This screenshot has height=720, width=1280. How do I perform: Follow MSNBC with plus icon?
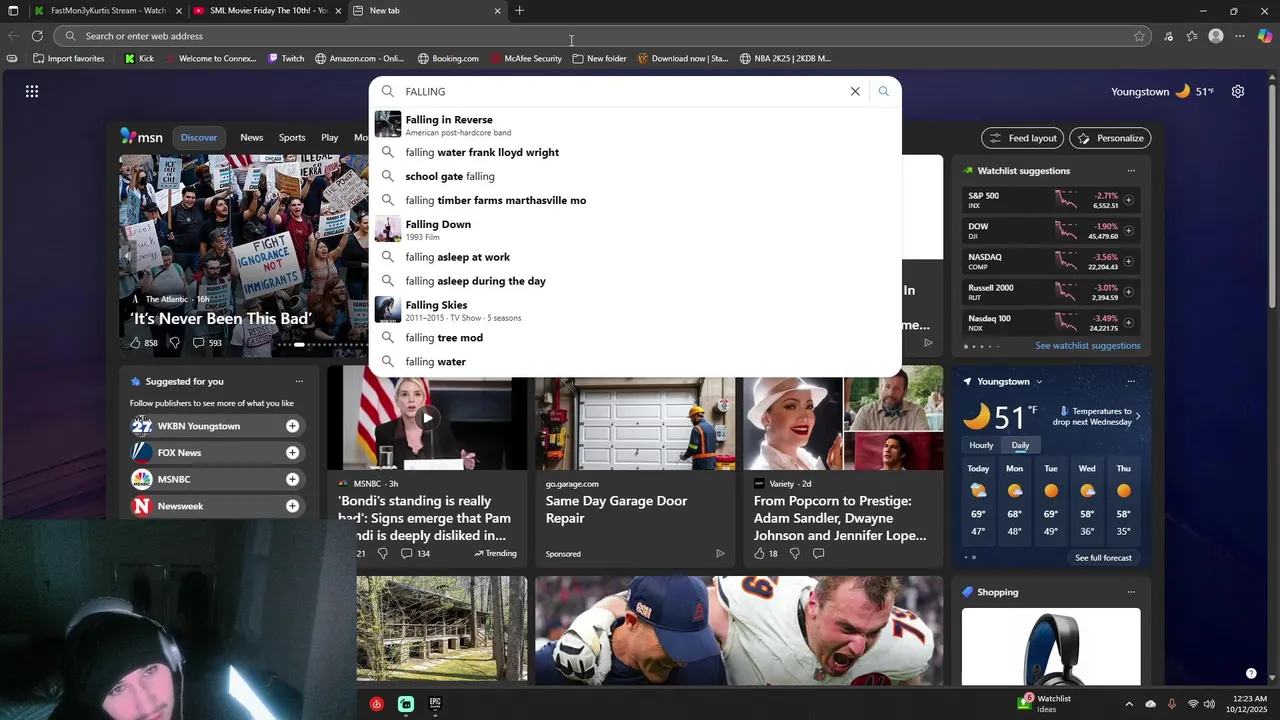tap(292, 479)
